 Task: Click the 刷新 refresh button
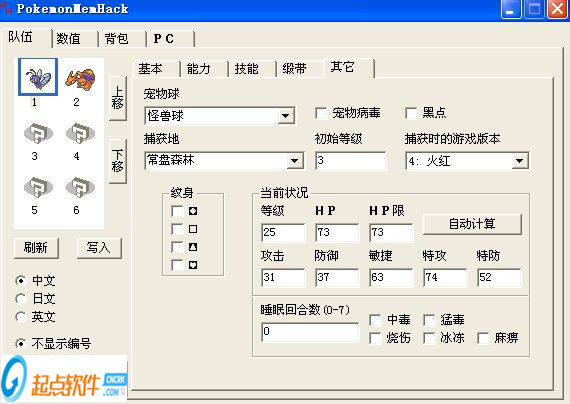point(36,248)
